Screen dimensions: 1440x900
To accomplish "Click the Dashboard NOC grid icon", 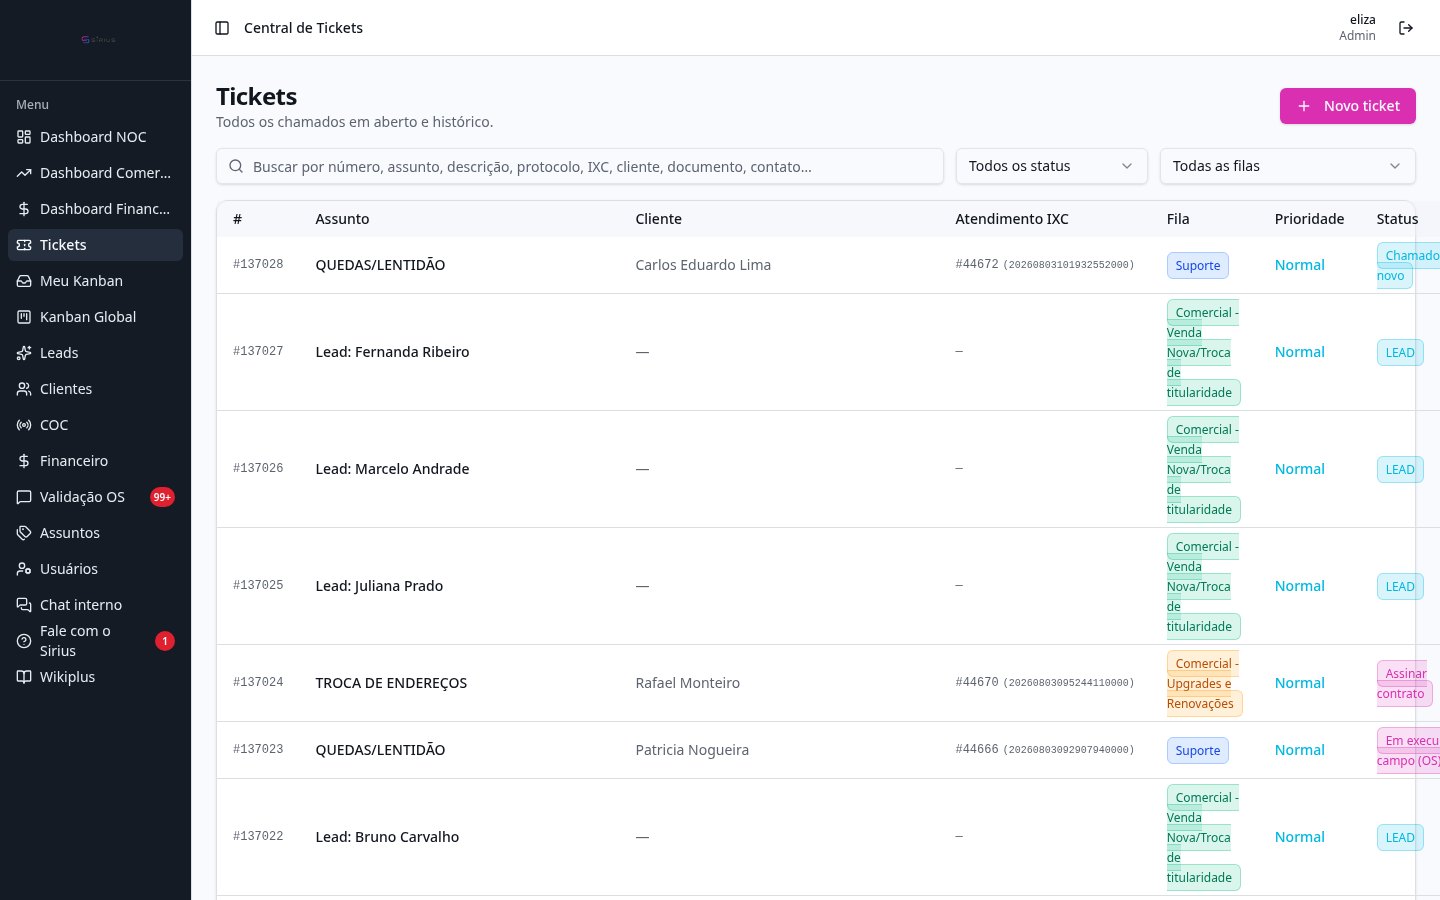I will pos(24,137).
